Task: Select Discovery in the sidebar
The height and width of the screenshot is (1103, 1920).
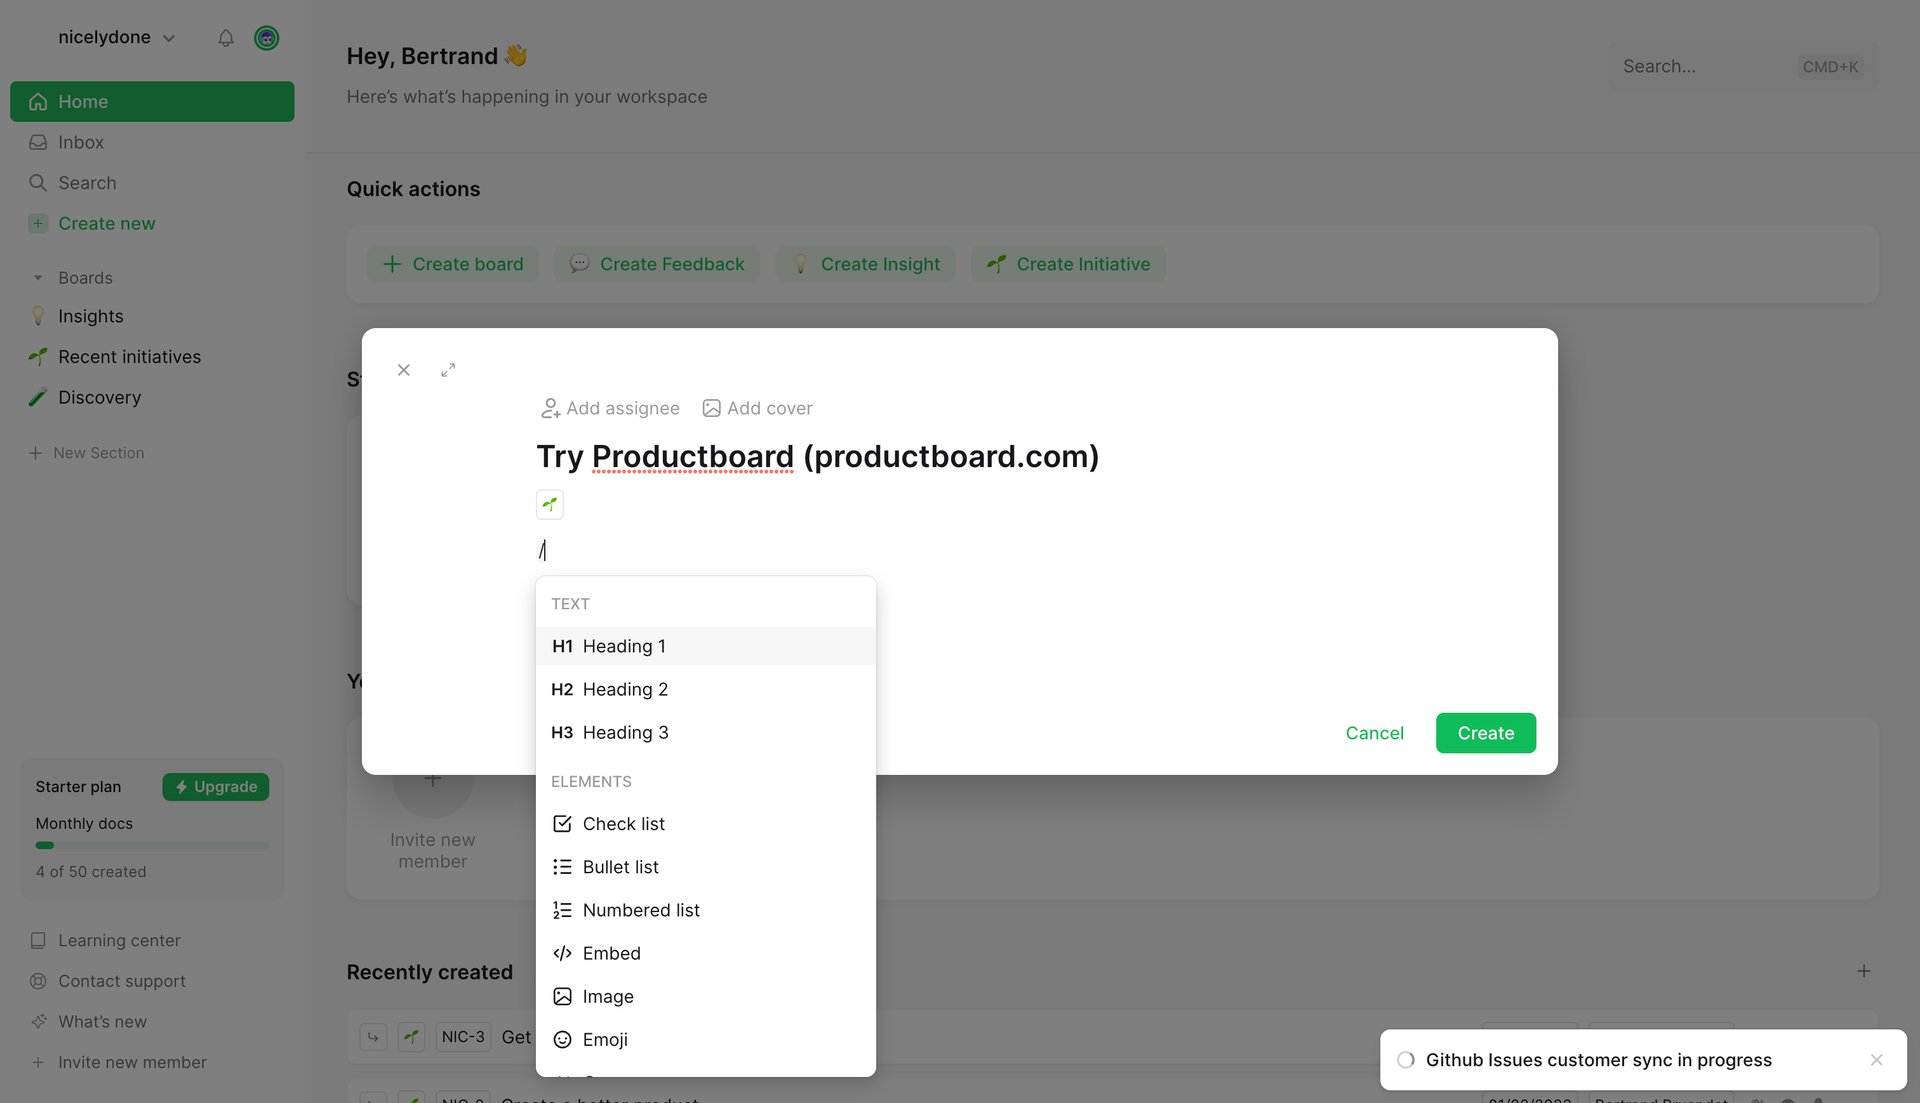Action: coord(99,397)
